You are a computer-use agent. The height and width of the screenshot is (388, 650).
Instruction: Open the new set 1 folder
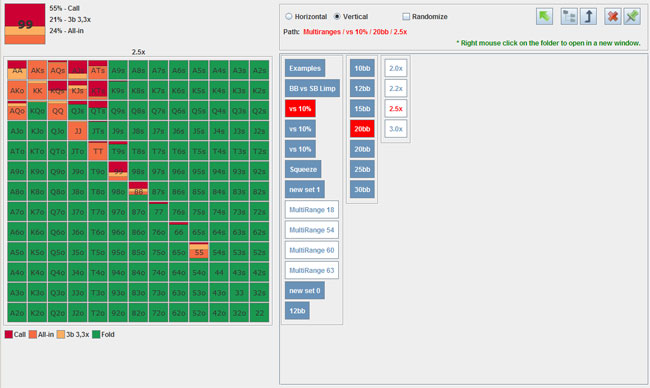[x=305, y=189]
